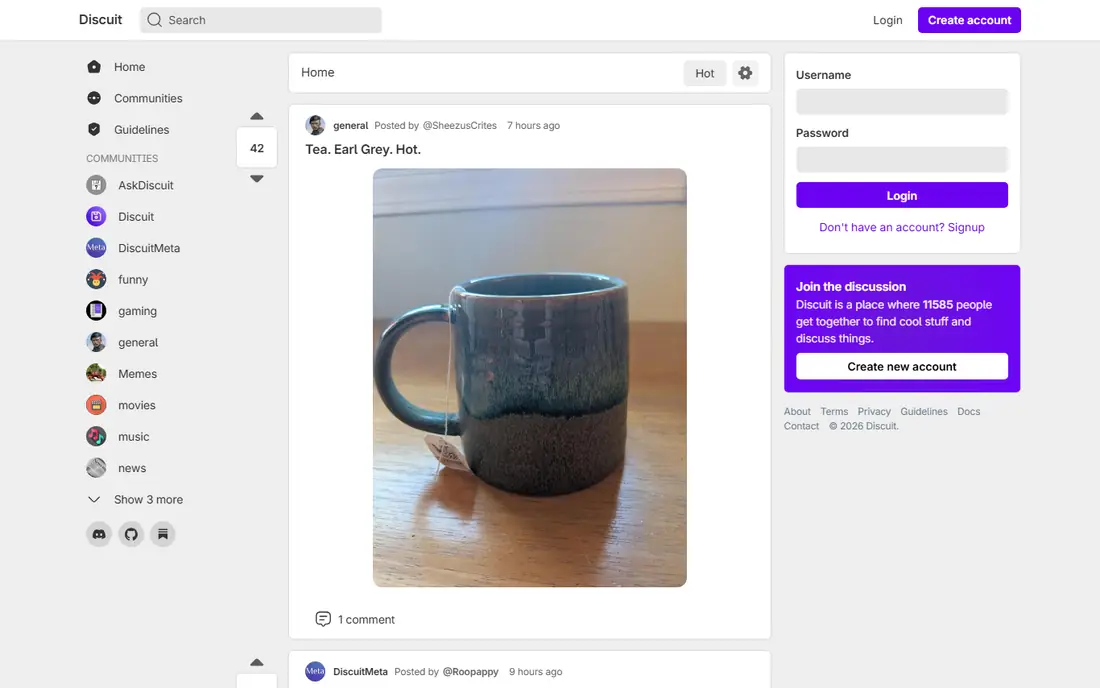The width and height of the screenshot is (1100, 688).
Task: Open the music community avatar
Action: [96, 436]
